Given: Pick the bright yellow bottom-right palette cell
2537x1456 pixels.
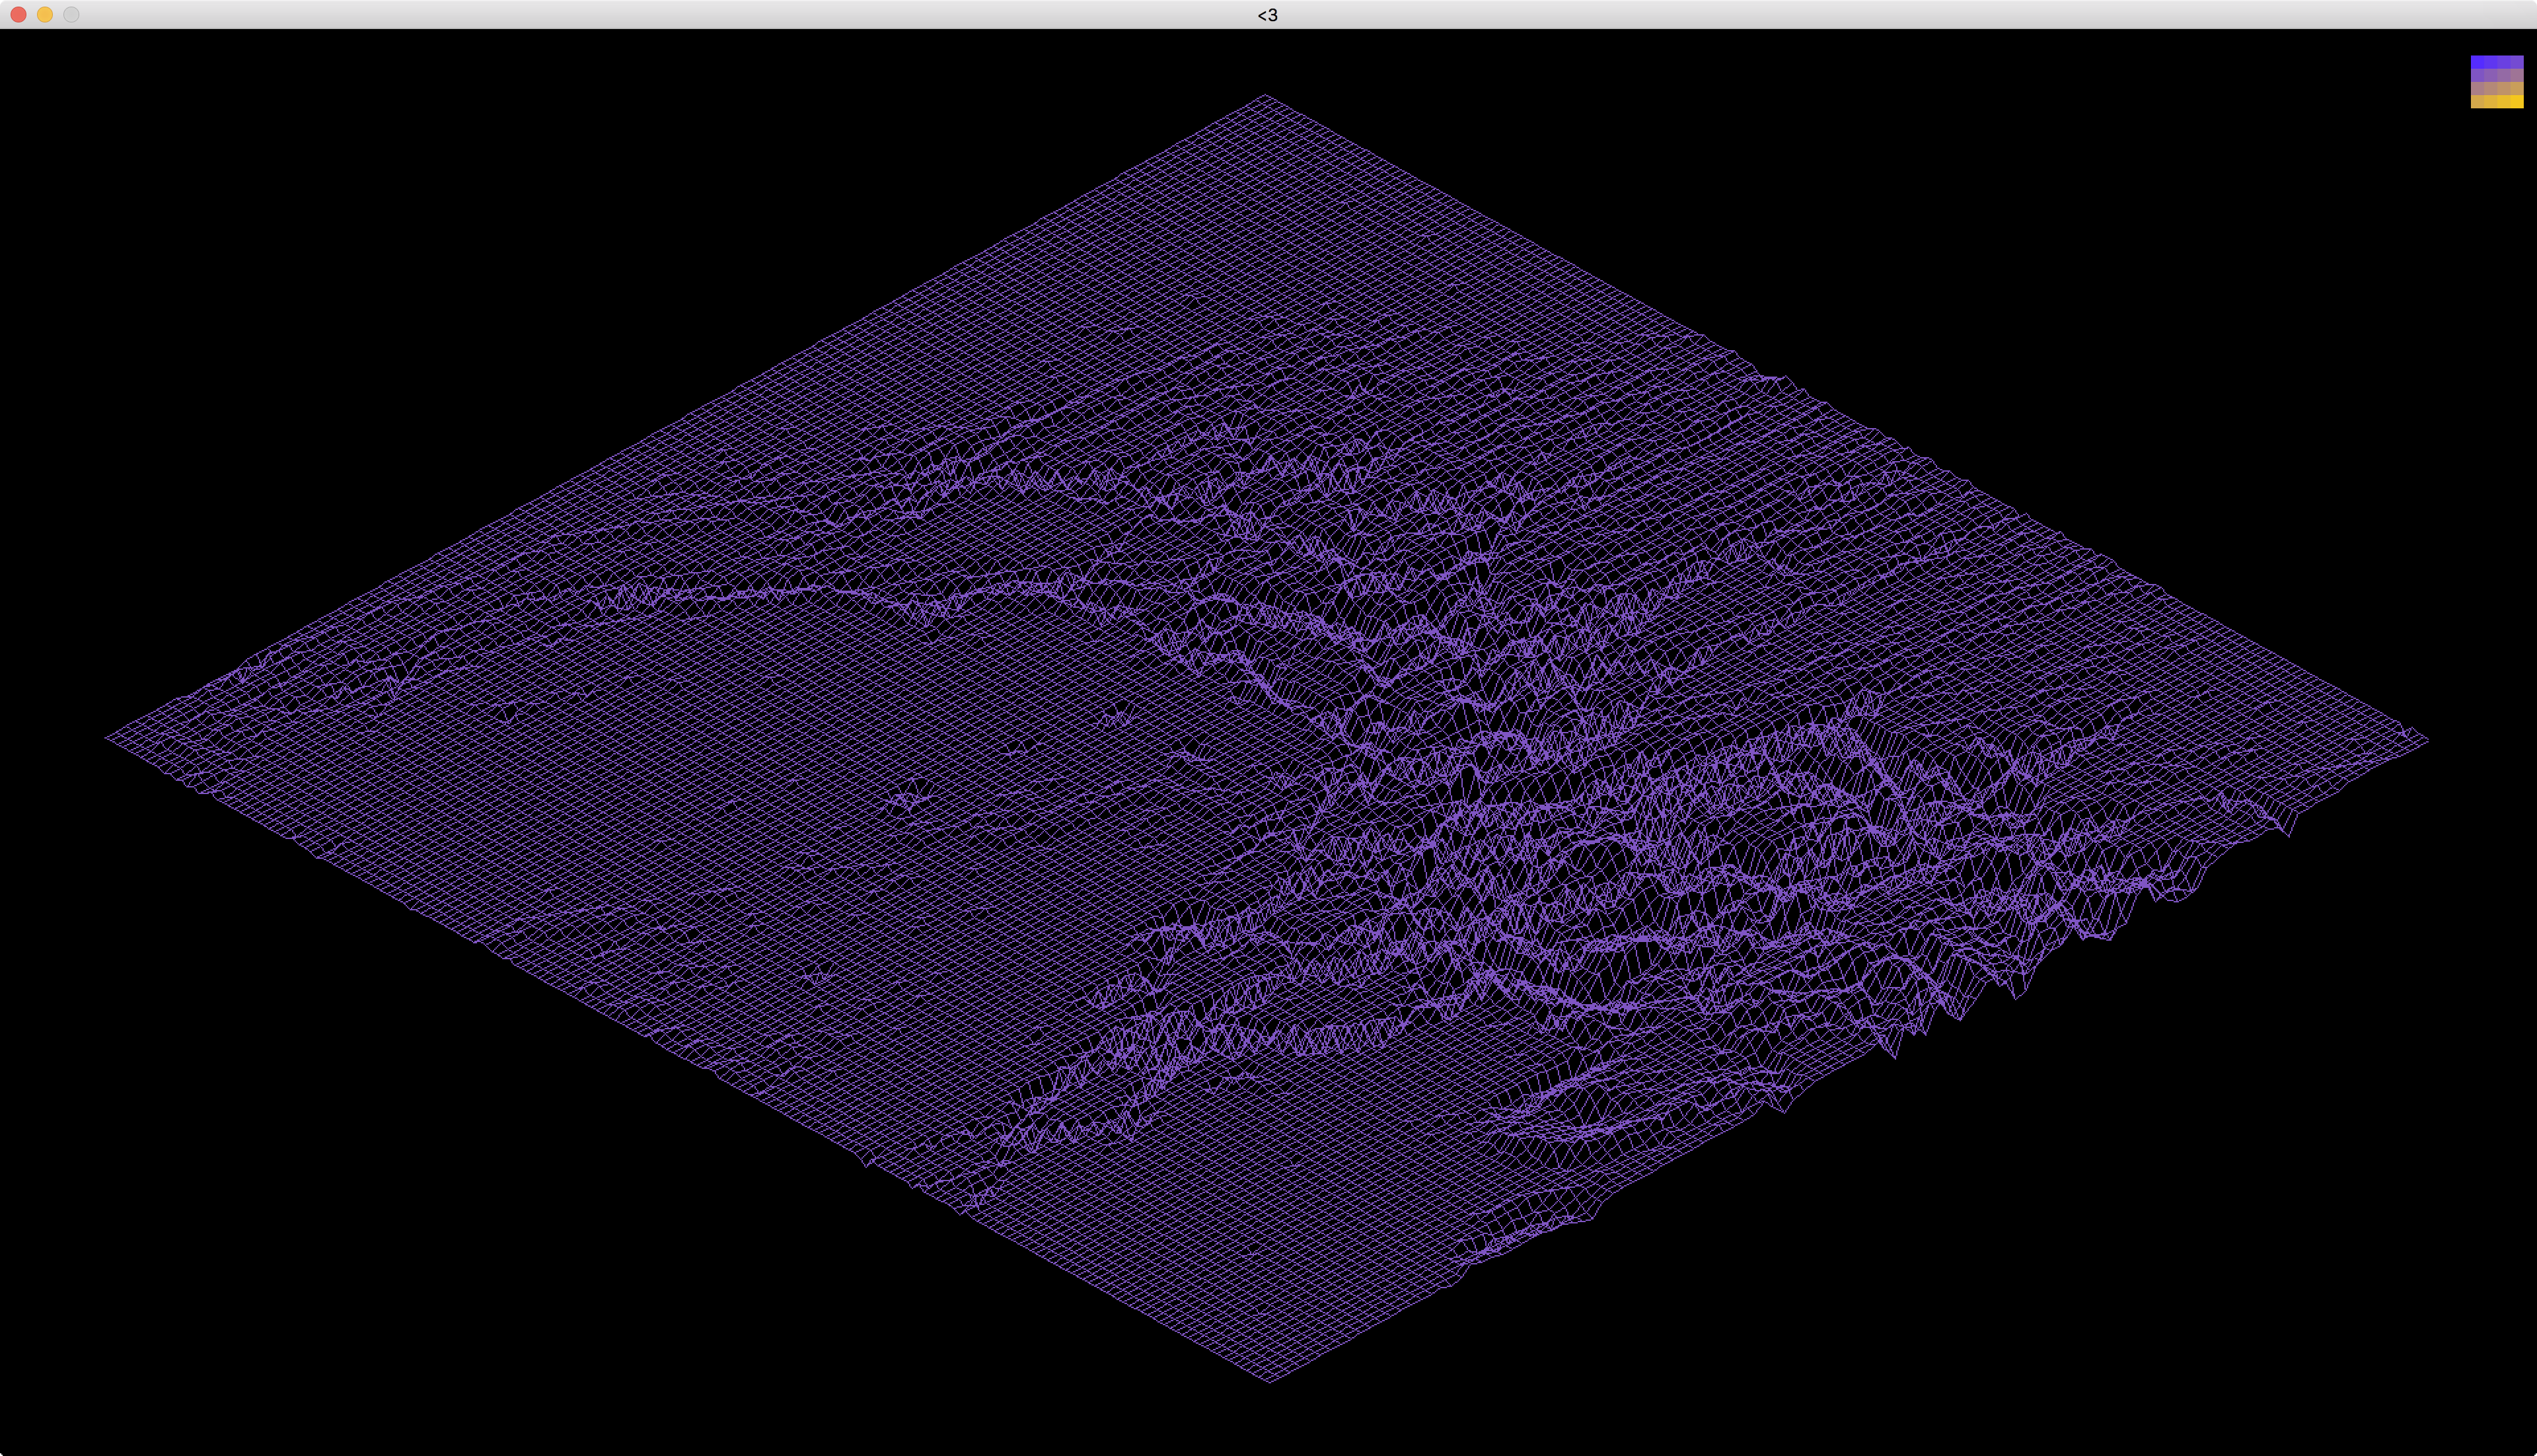Looking at the screenshot, I should point(2517,101).
